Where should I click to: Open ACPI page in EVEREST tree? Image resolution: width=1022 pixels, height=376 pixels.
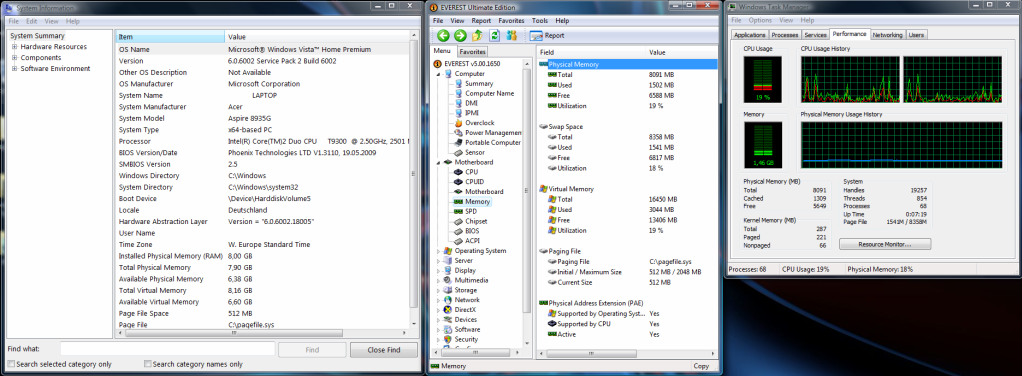pos(473,240)
